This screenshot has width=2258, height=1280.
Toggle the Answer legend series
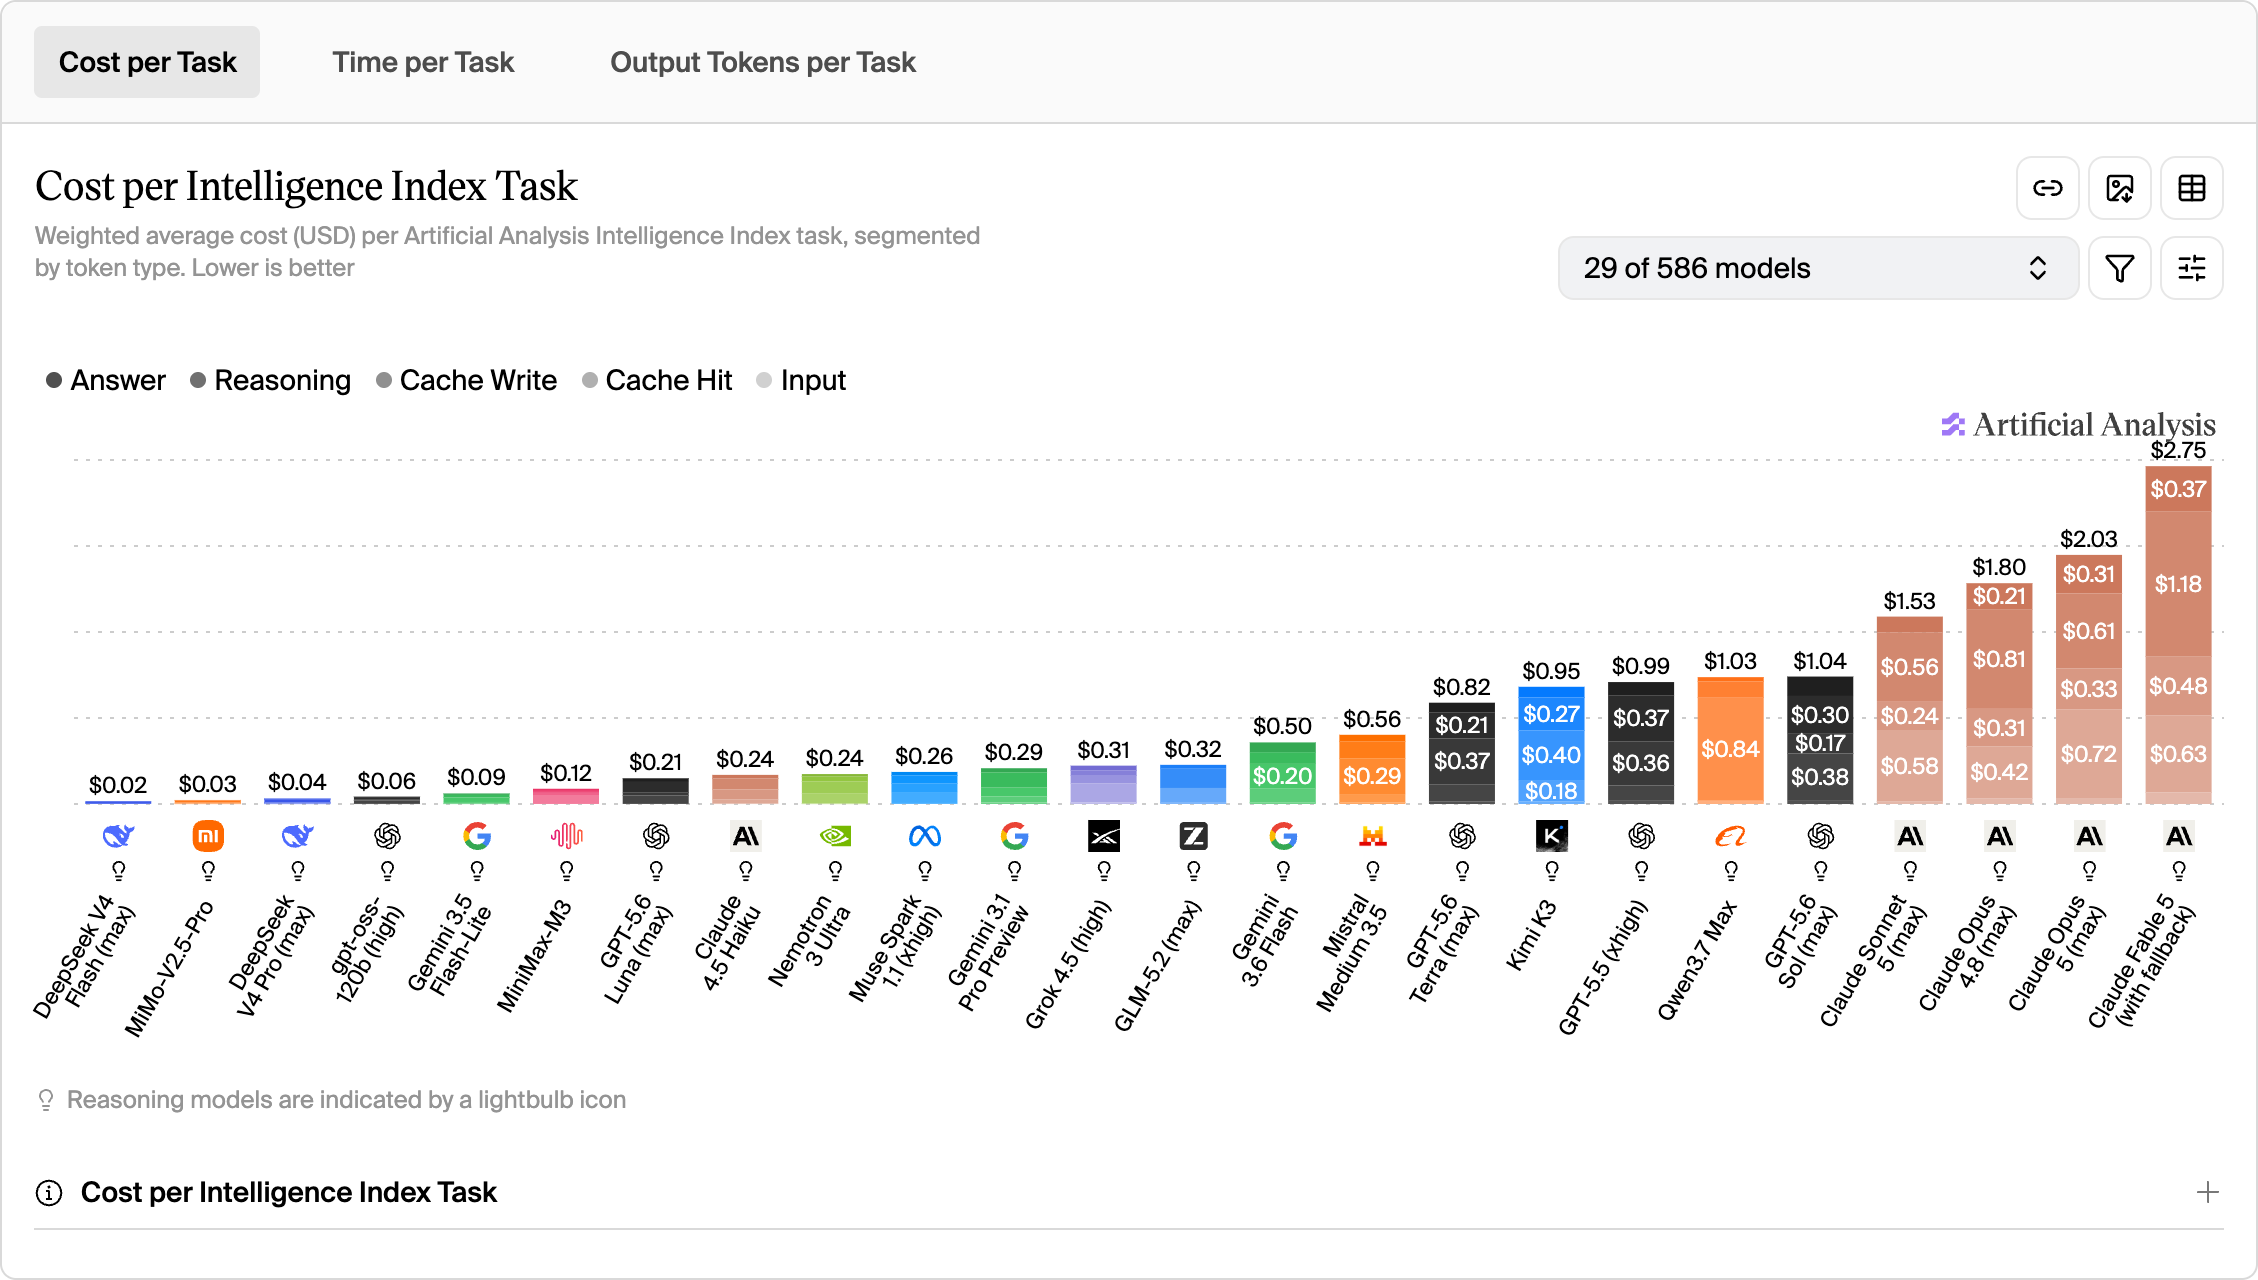[106, 380]
